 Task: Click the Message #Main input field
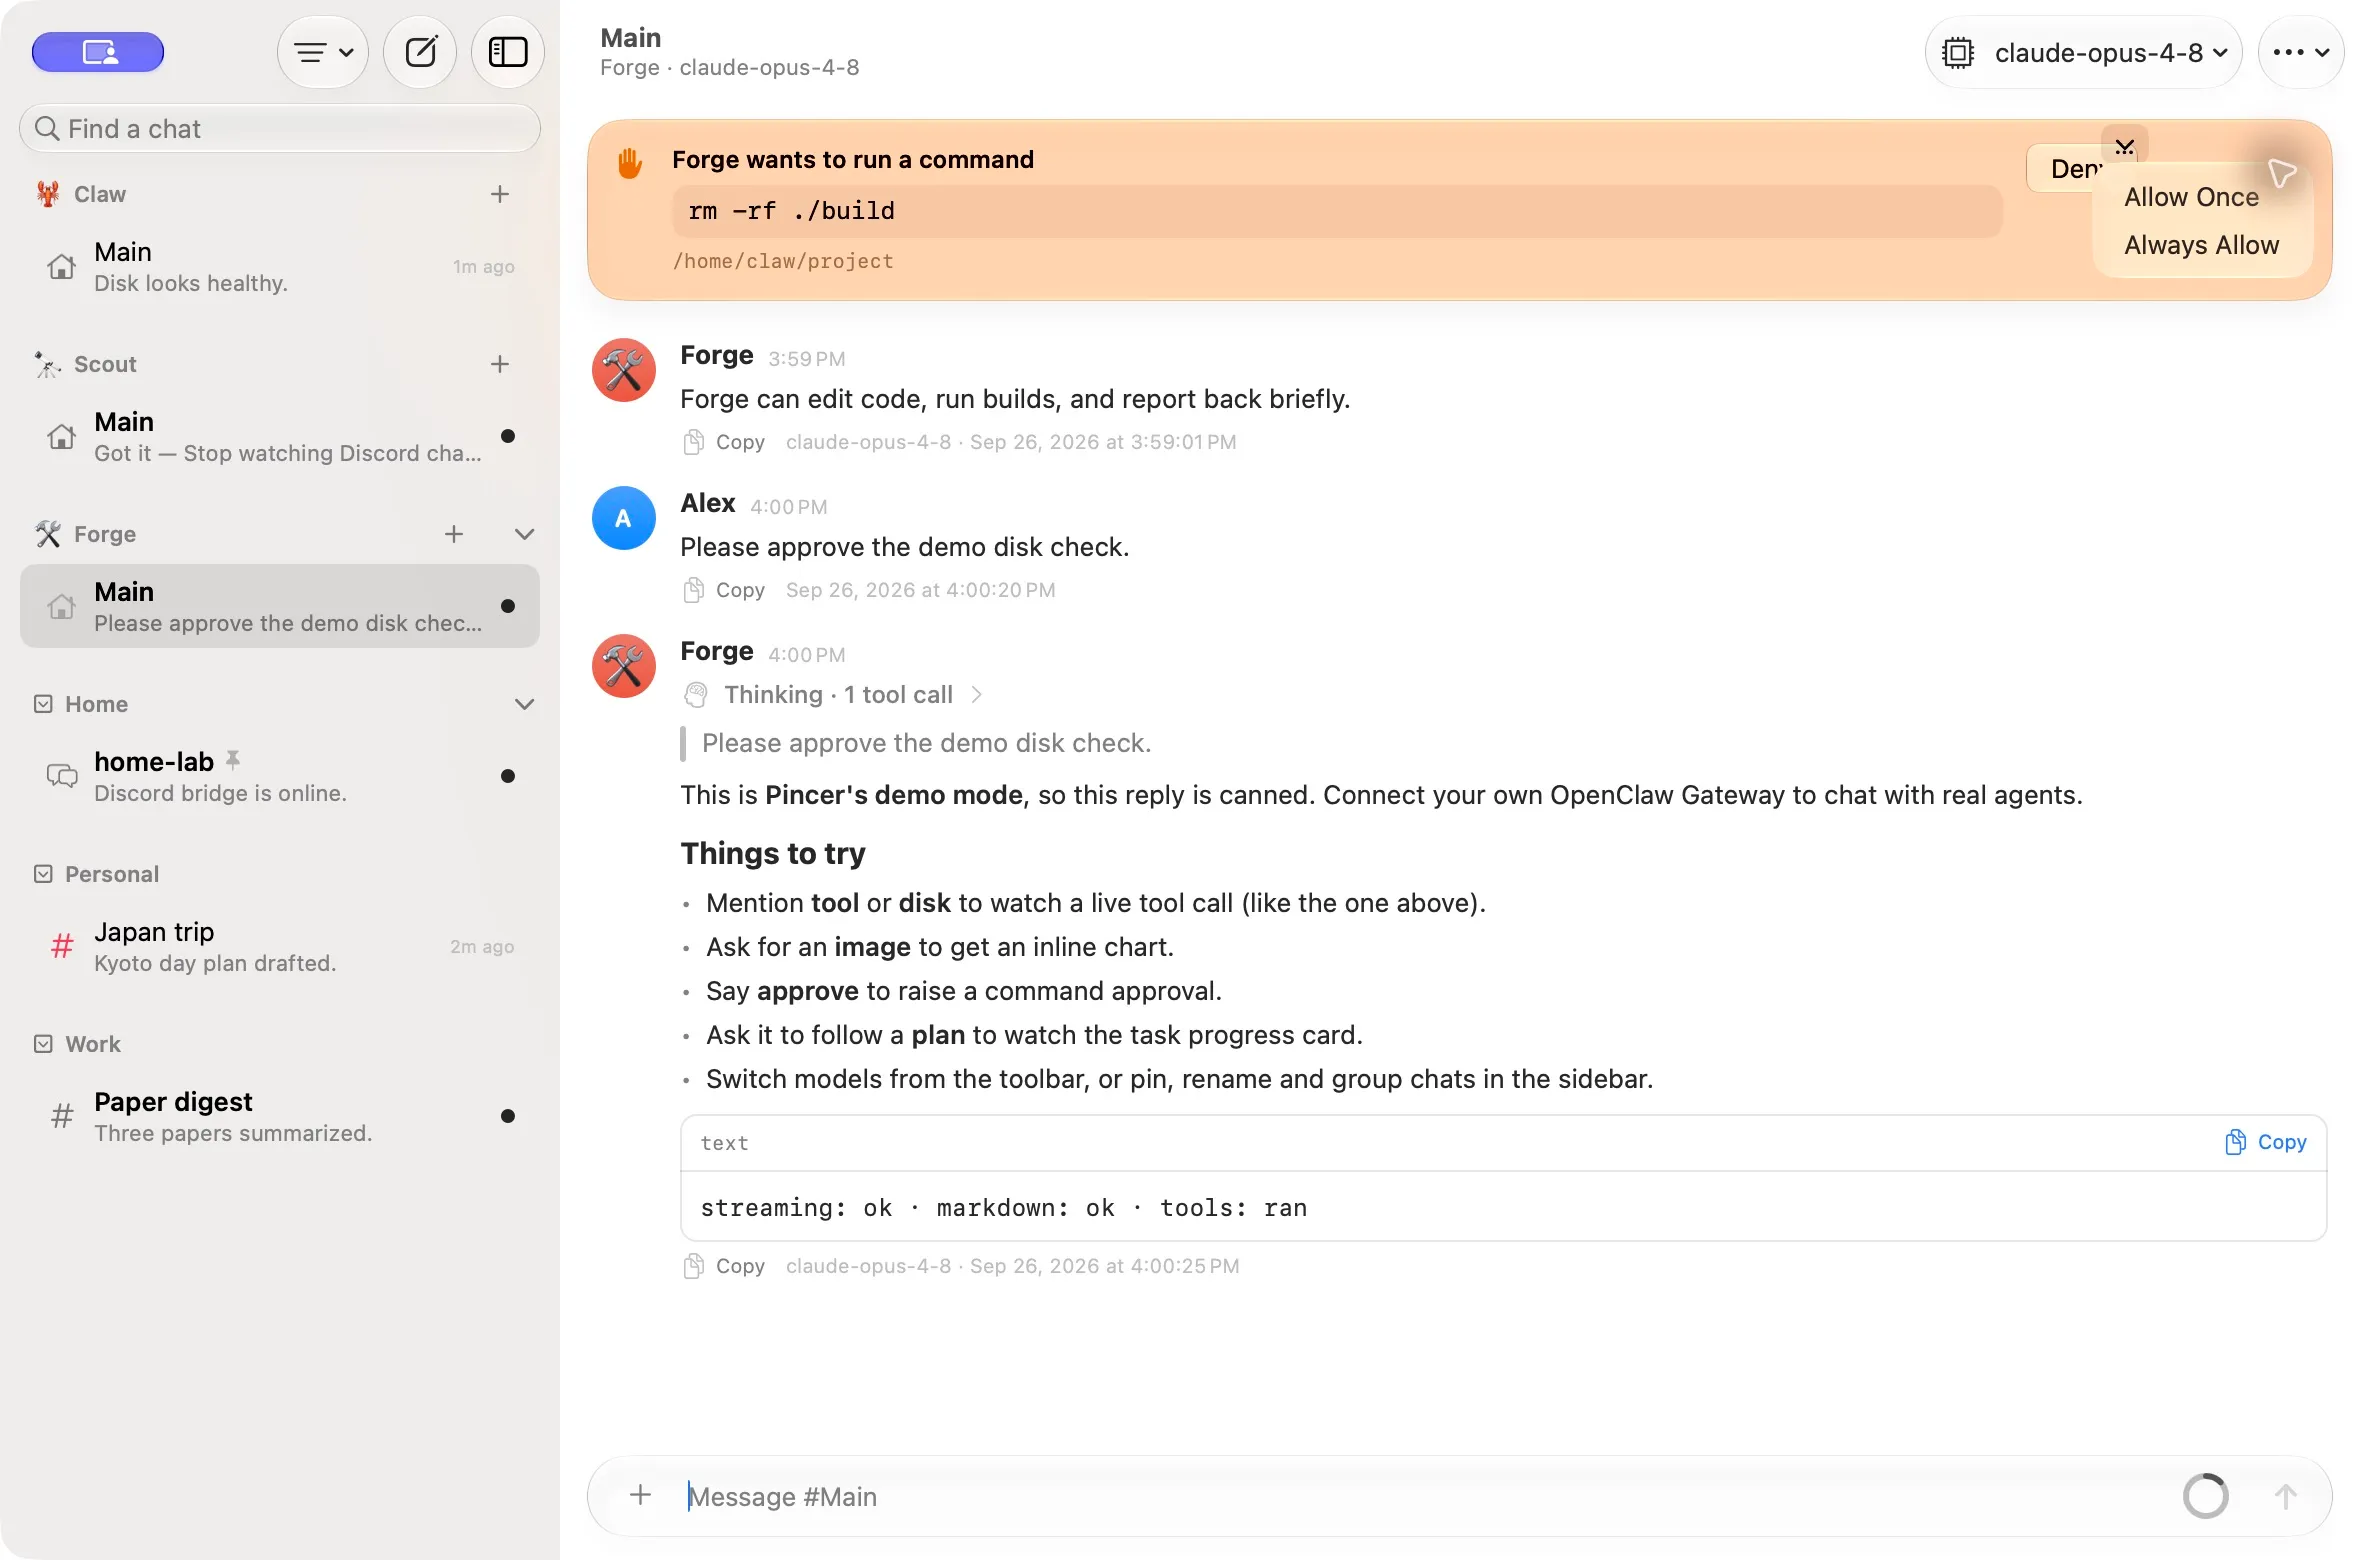pyautogui.click(x=1420, y=1497)
